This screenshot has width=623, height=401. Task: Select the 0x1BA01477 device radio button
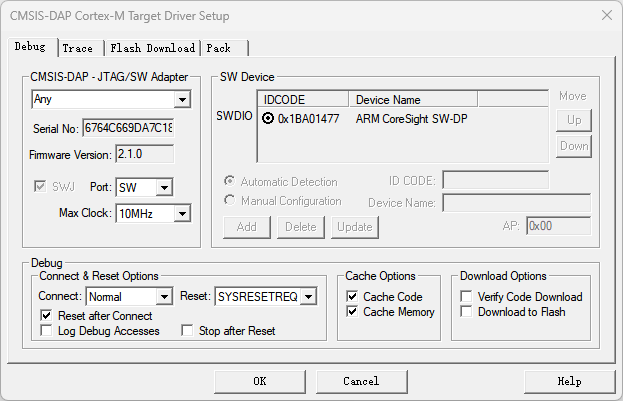pos(268,118)
